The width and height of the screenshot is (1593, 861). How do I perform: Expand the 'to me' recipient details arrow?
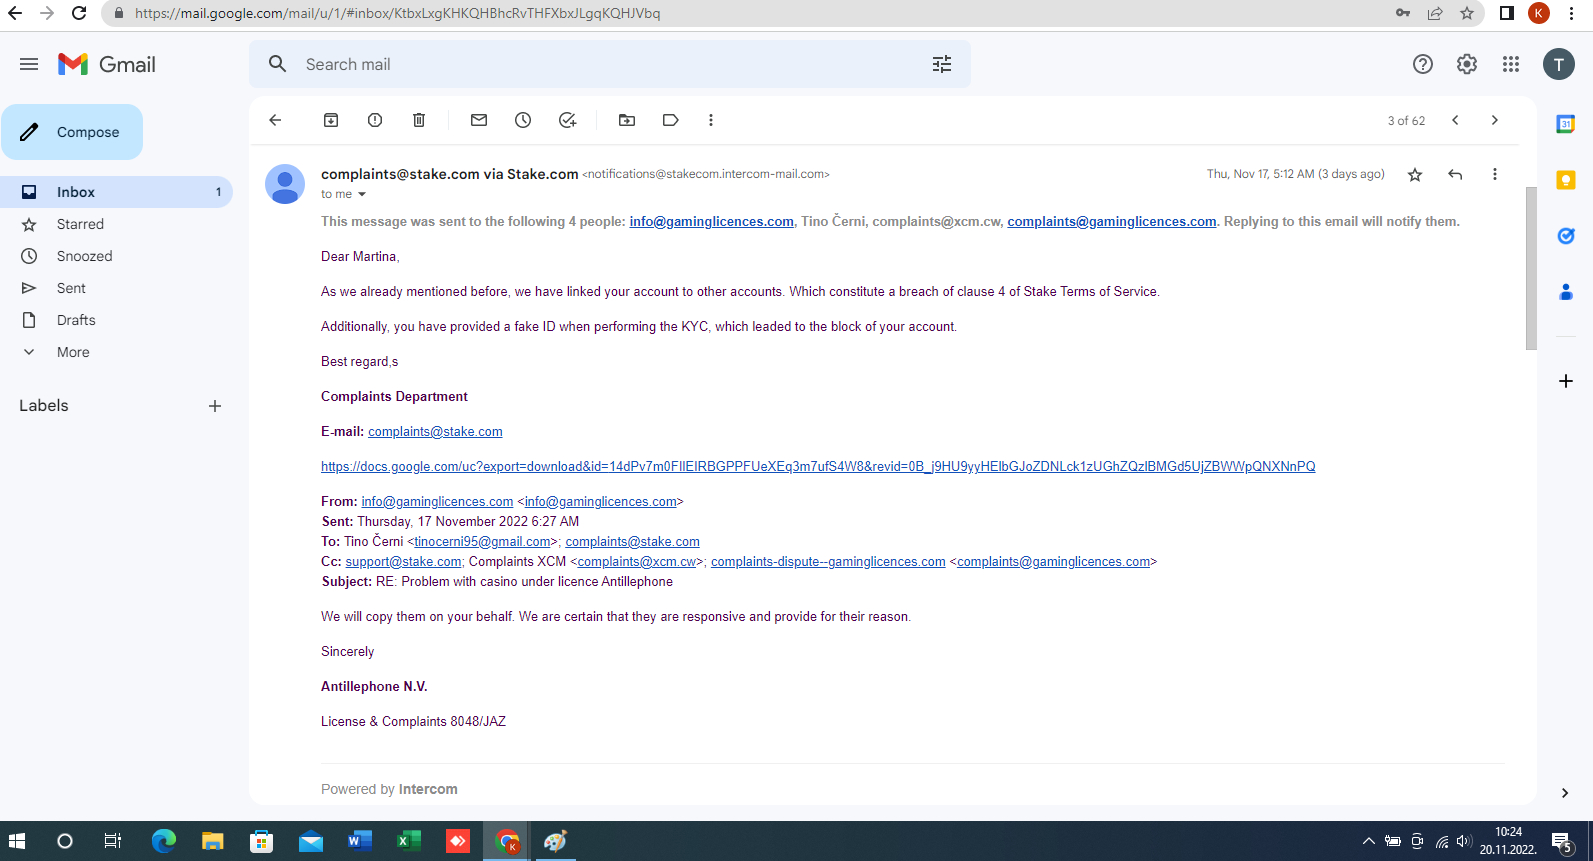click(x=362, y=194)
